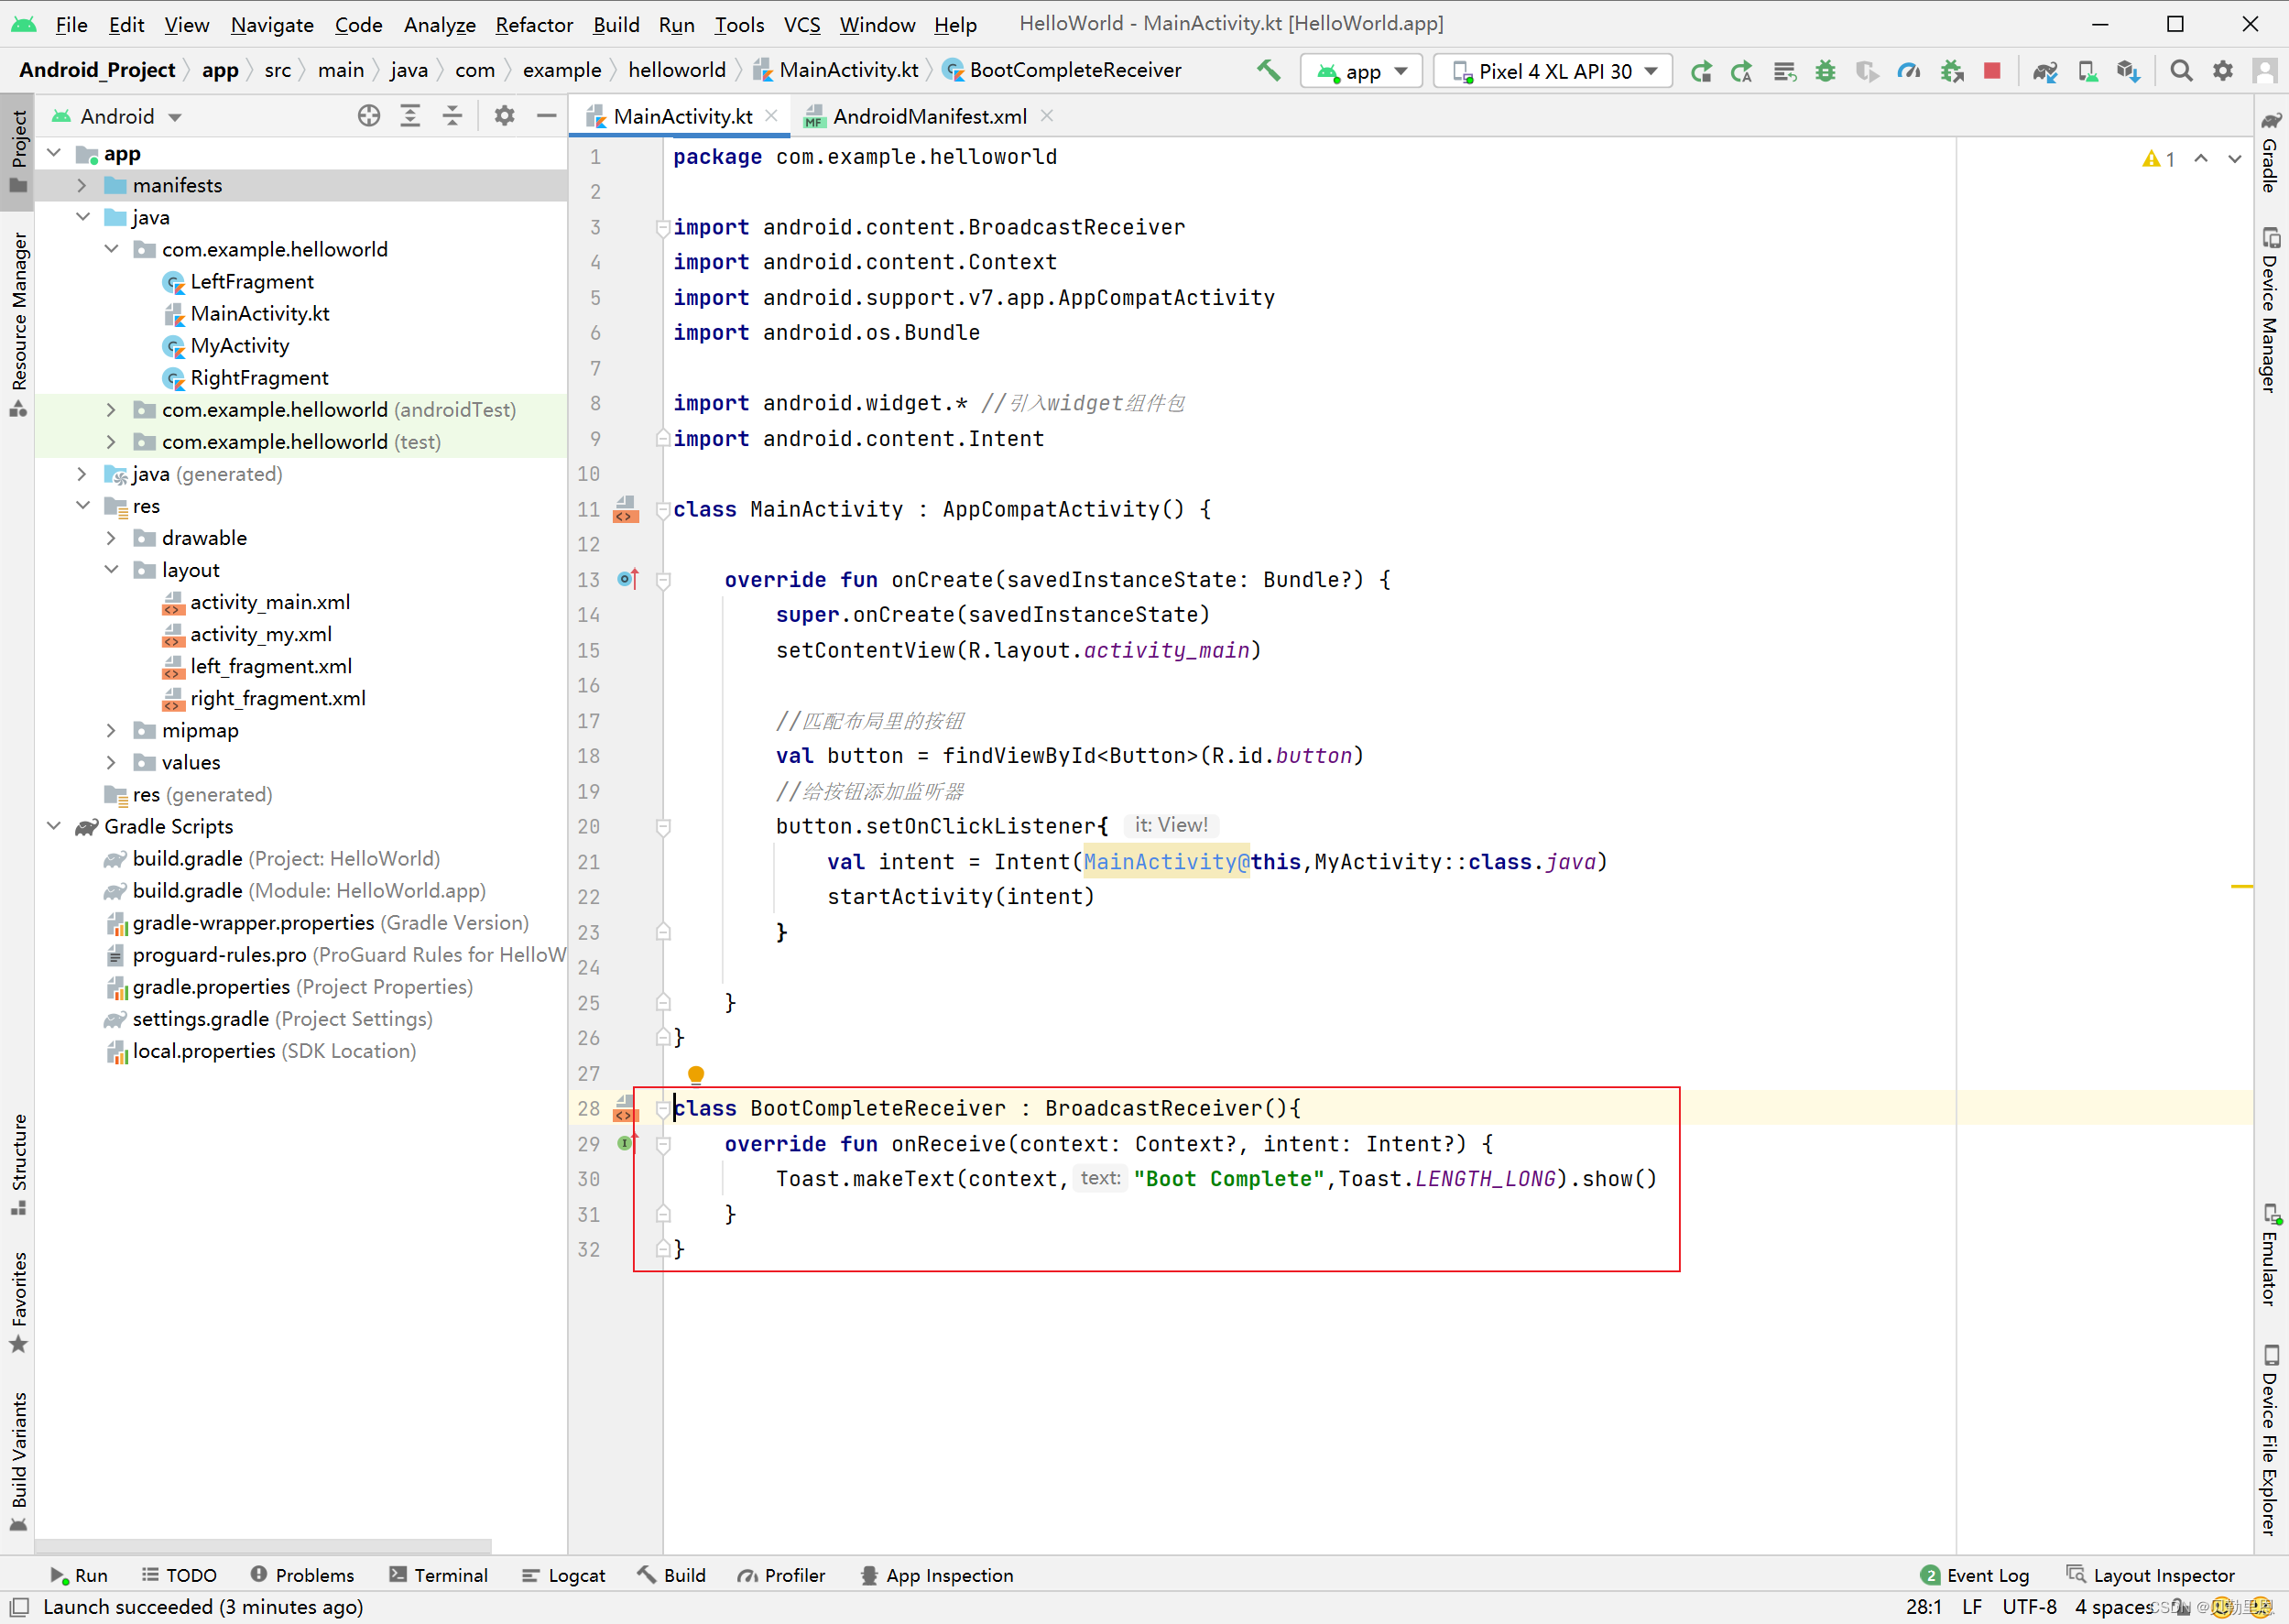This screenshot has height=1624, width=2289.
Task: Click the Collapse All icon in Project panel
Action: tap(452, 116)
